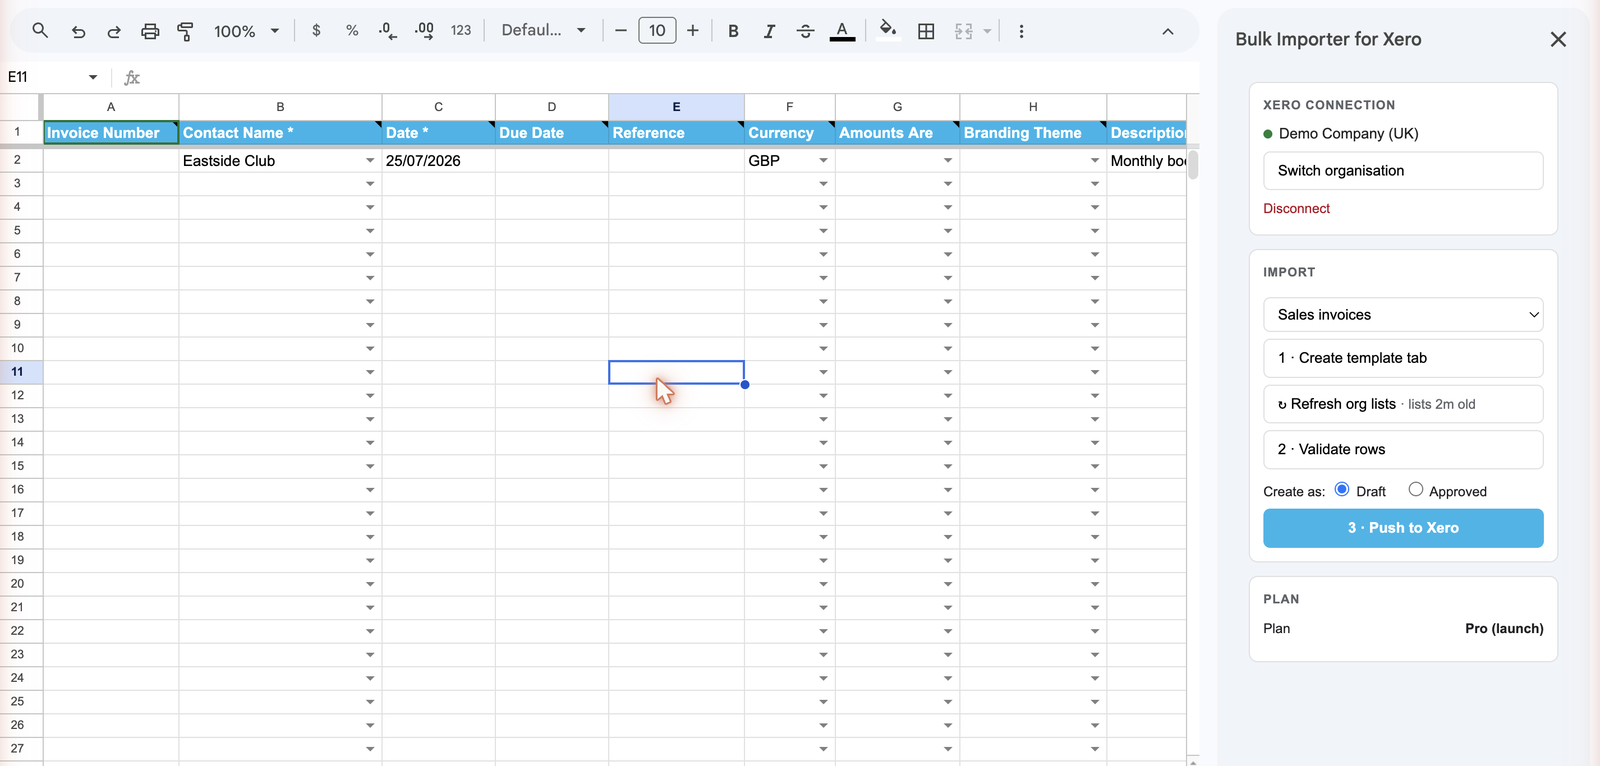
Task: Click the search magnifier icon in toolbar
Action: (40, 31)
